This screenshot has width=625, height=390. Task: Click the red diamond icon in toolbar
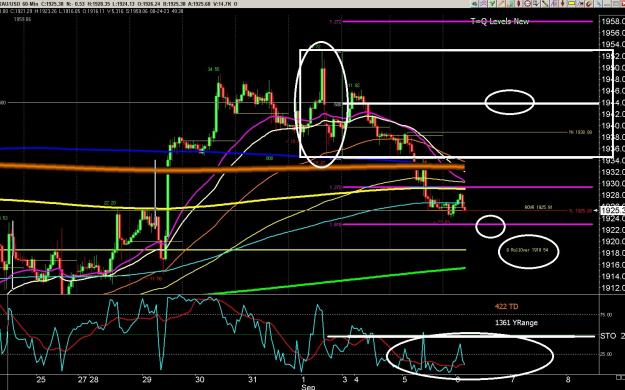click(x=518, y=4)
